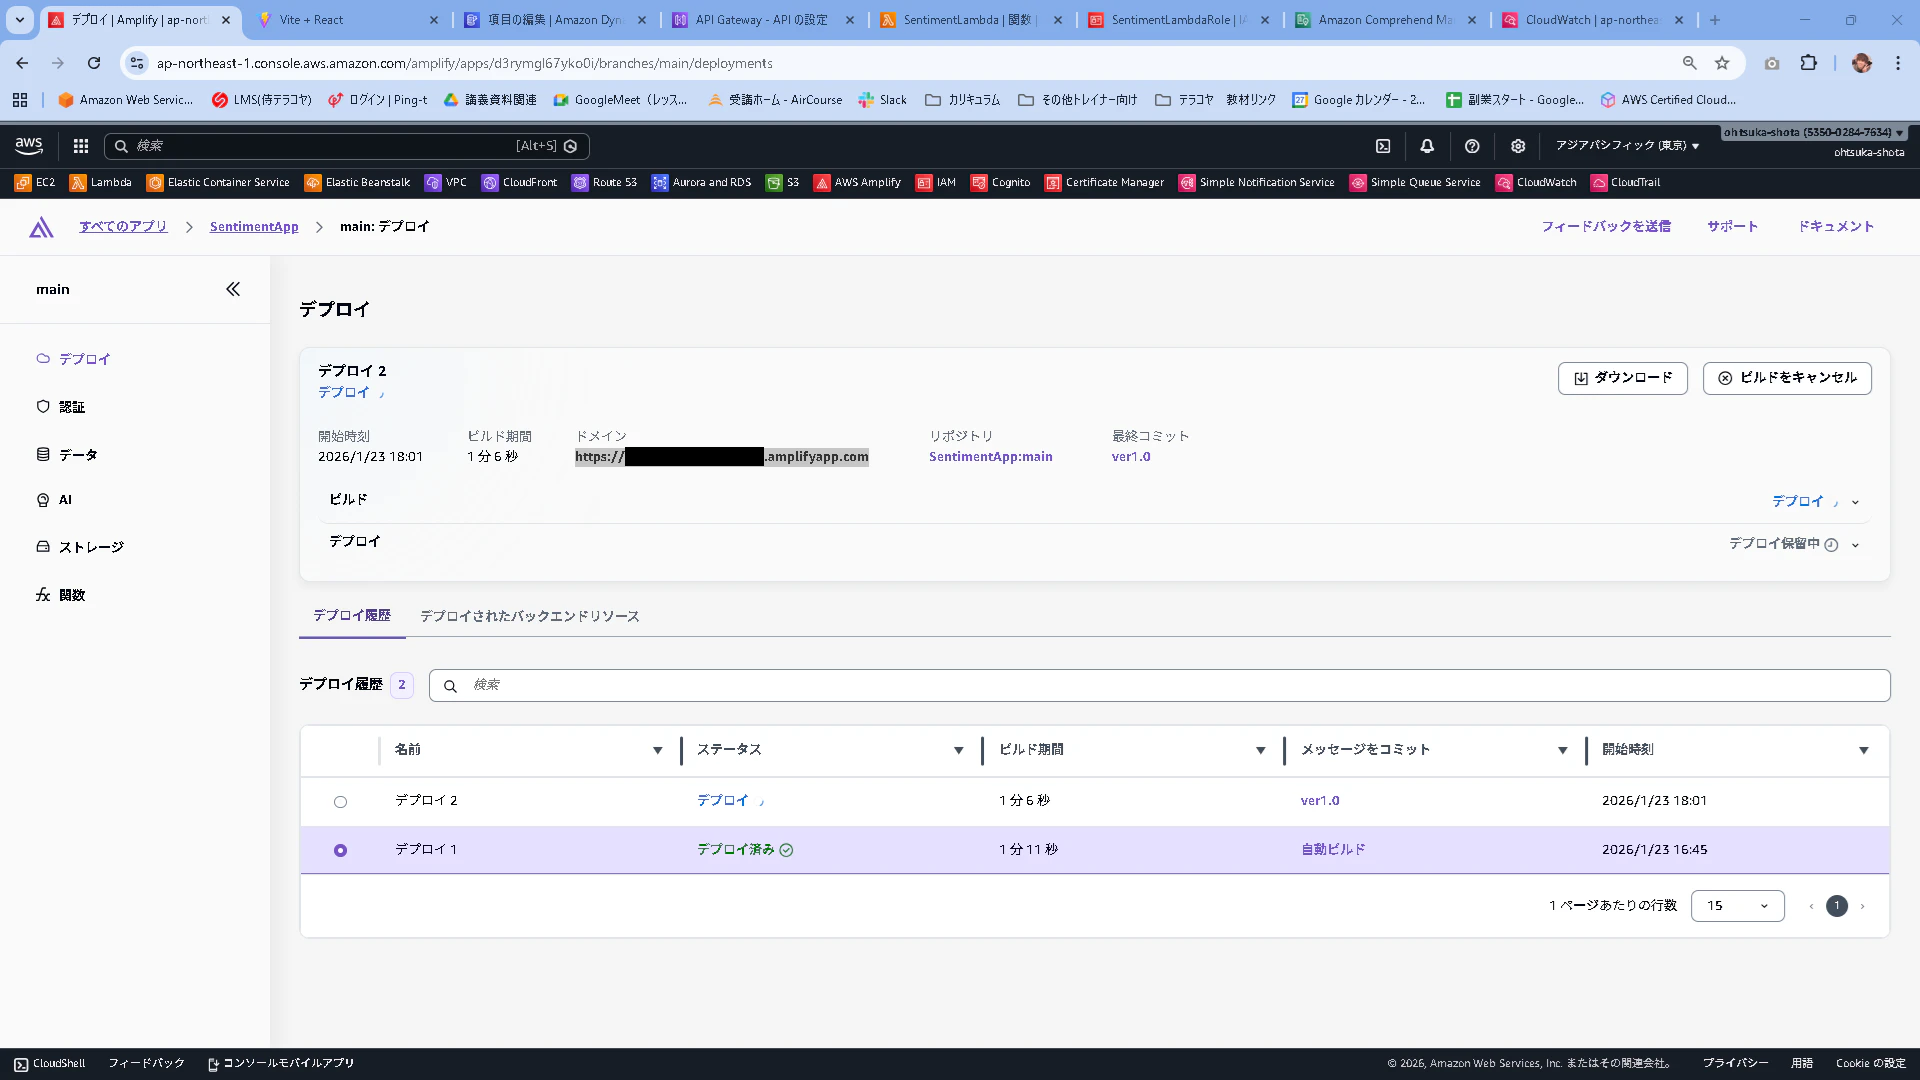
Task: Click the デプロイ履歴 search field
Action: pos(1160,685)
